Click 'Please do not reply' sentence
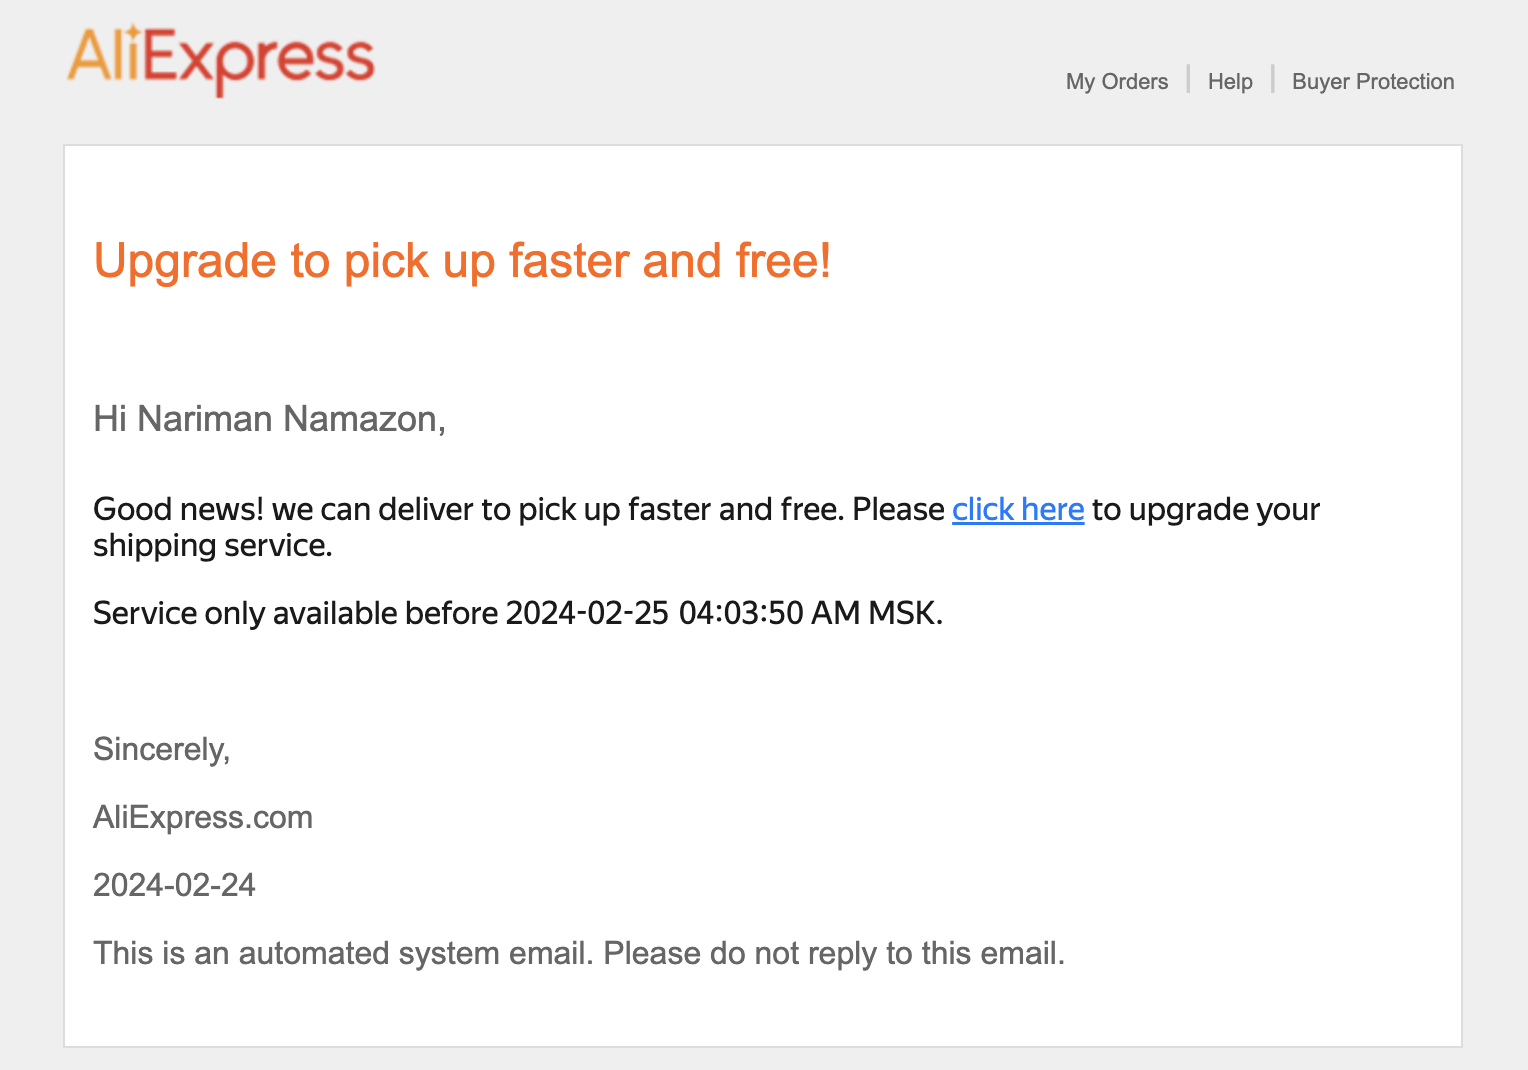 pyautogui.click(x=835, y=953)
